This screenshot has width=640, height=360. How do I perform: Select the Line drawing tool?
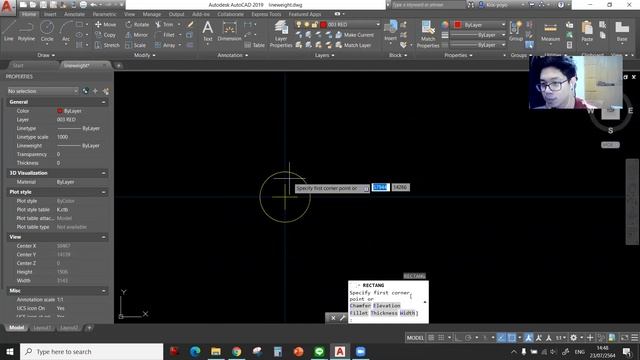tap(8, 31)
